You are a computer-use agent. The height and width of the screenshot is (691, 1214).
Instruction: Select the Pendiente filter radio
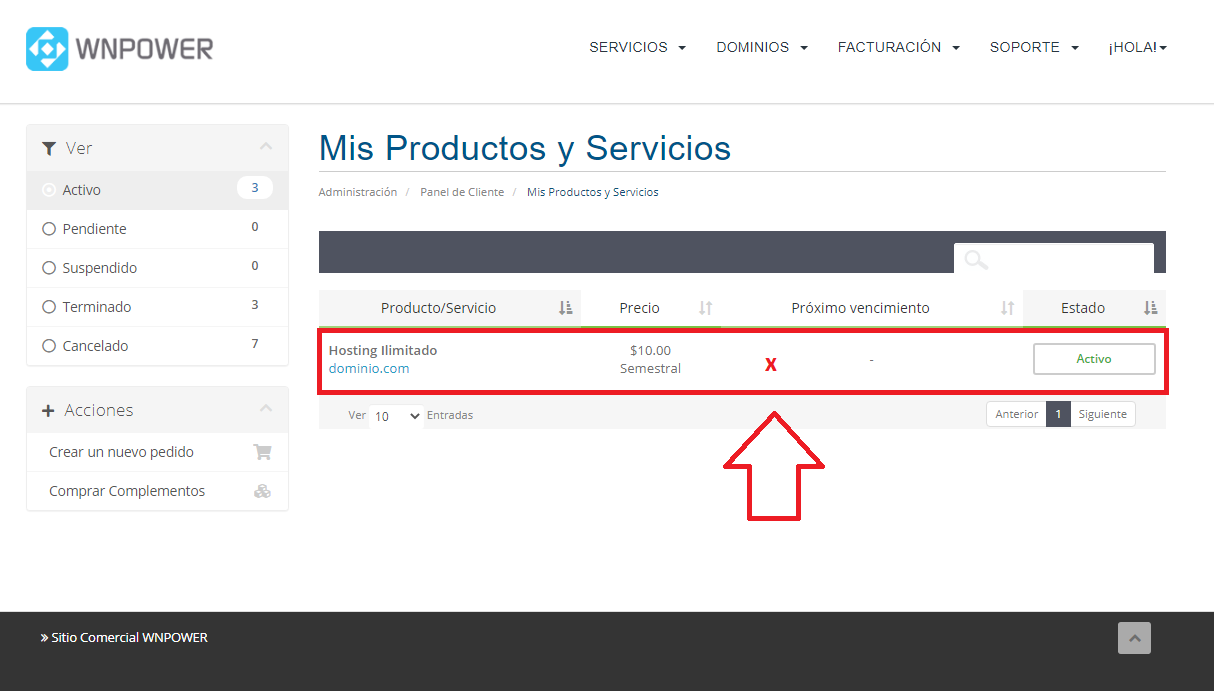(x=49, y=229)
